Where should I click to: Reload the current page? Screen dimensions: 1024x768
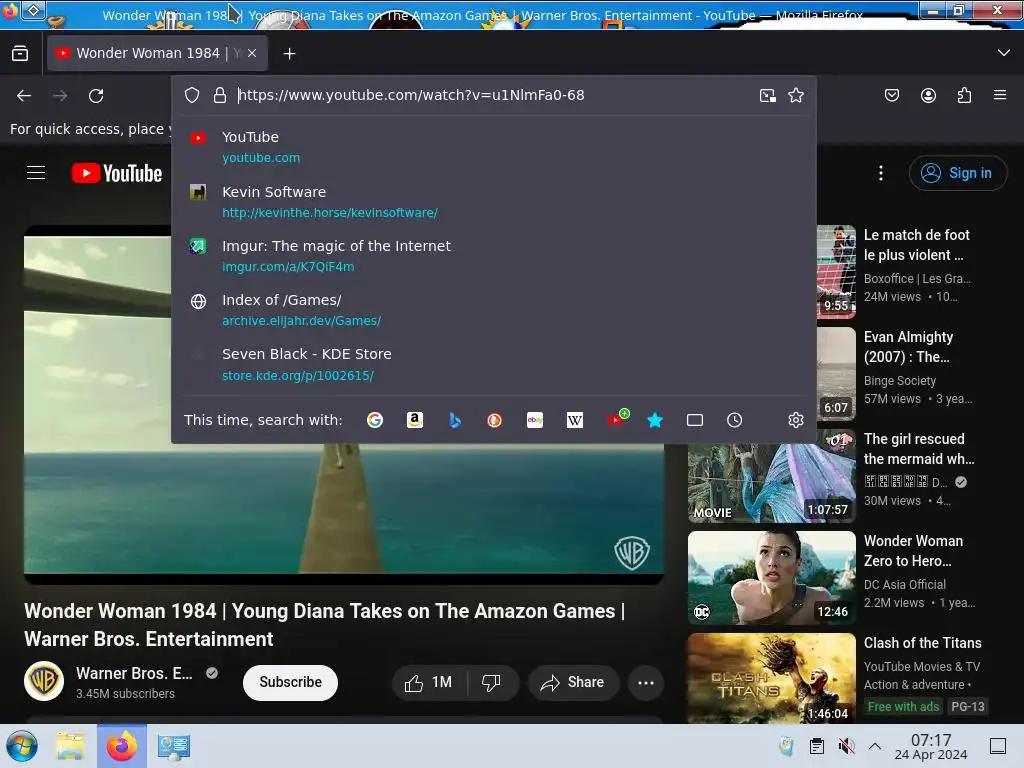point(96,96)
